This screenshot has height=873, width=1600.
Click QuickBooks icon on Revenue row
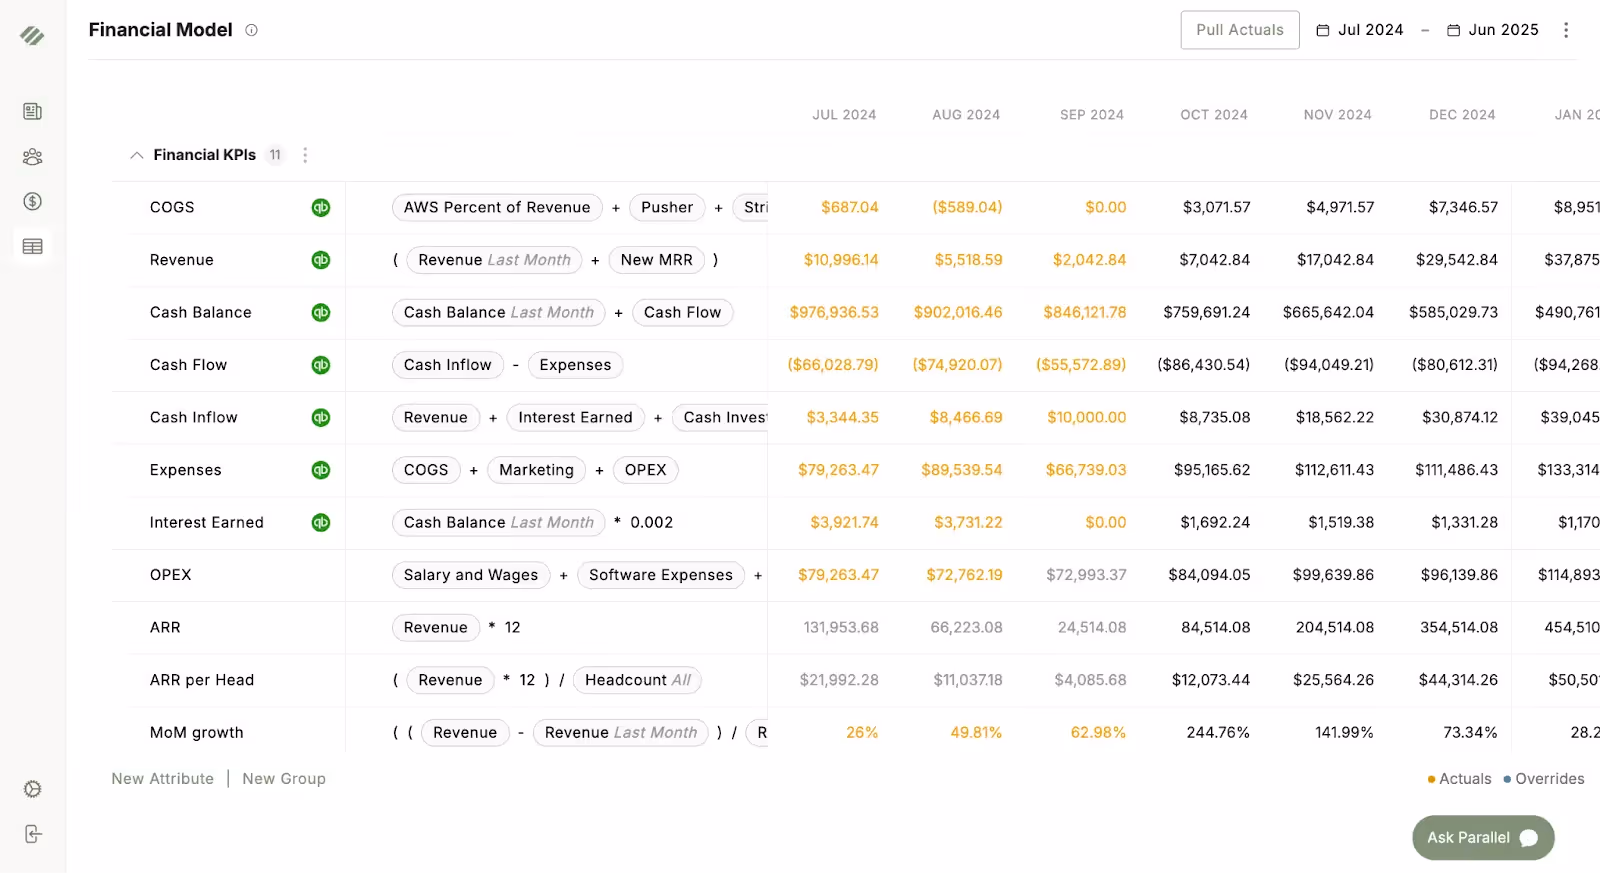click(320, 260)
